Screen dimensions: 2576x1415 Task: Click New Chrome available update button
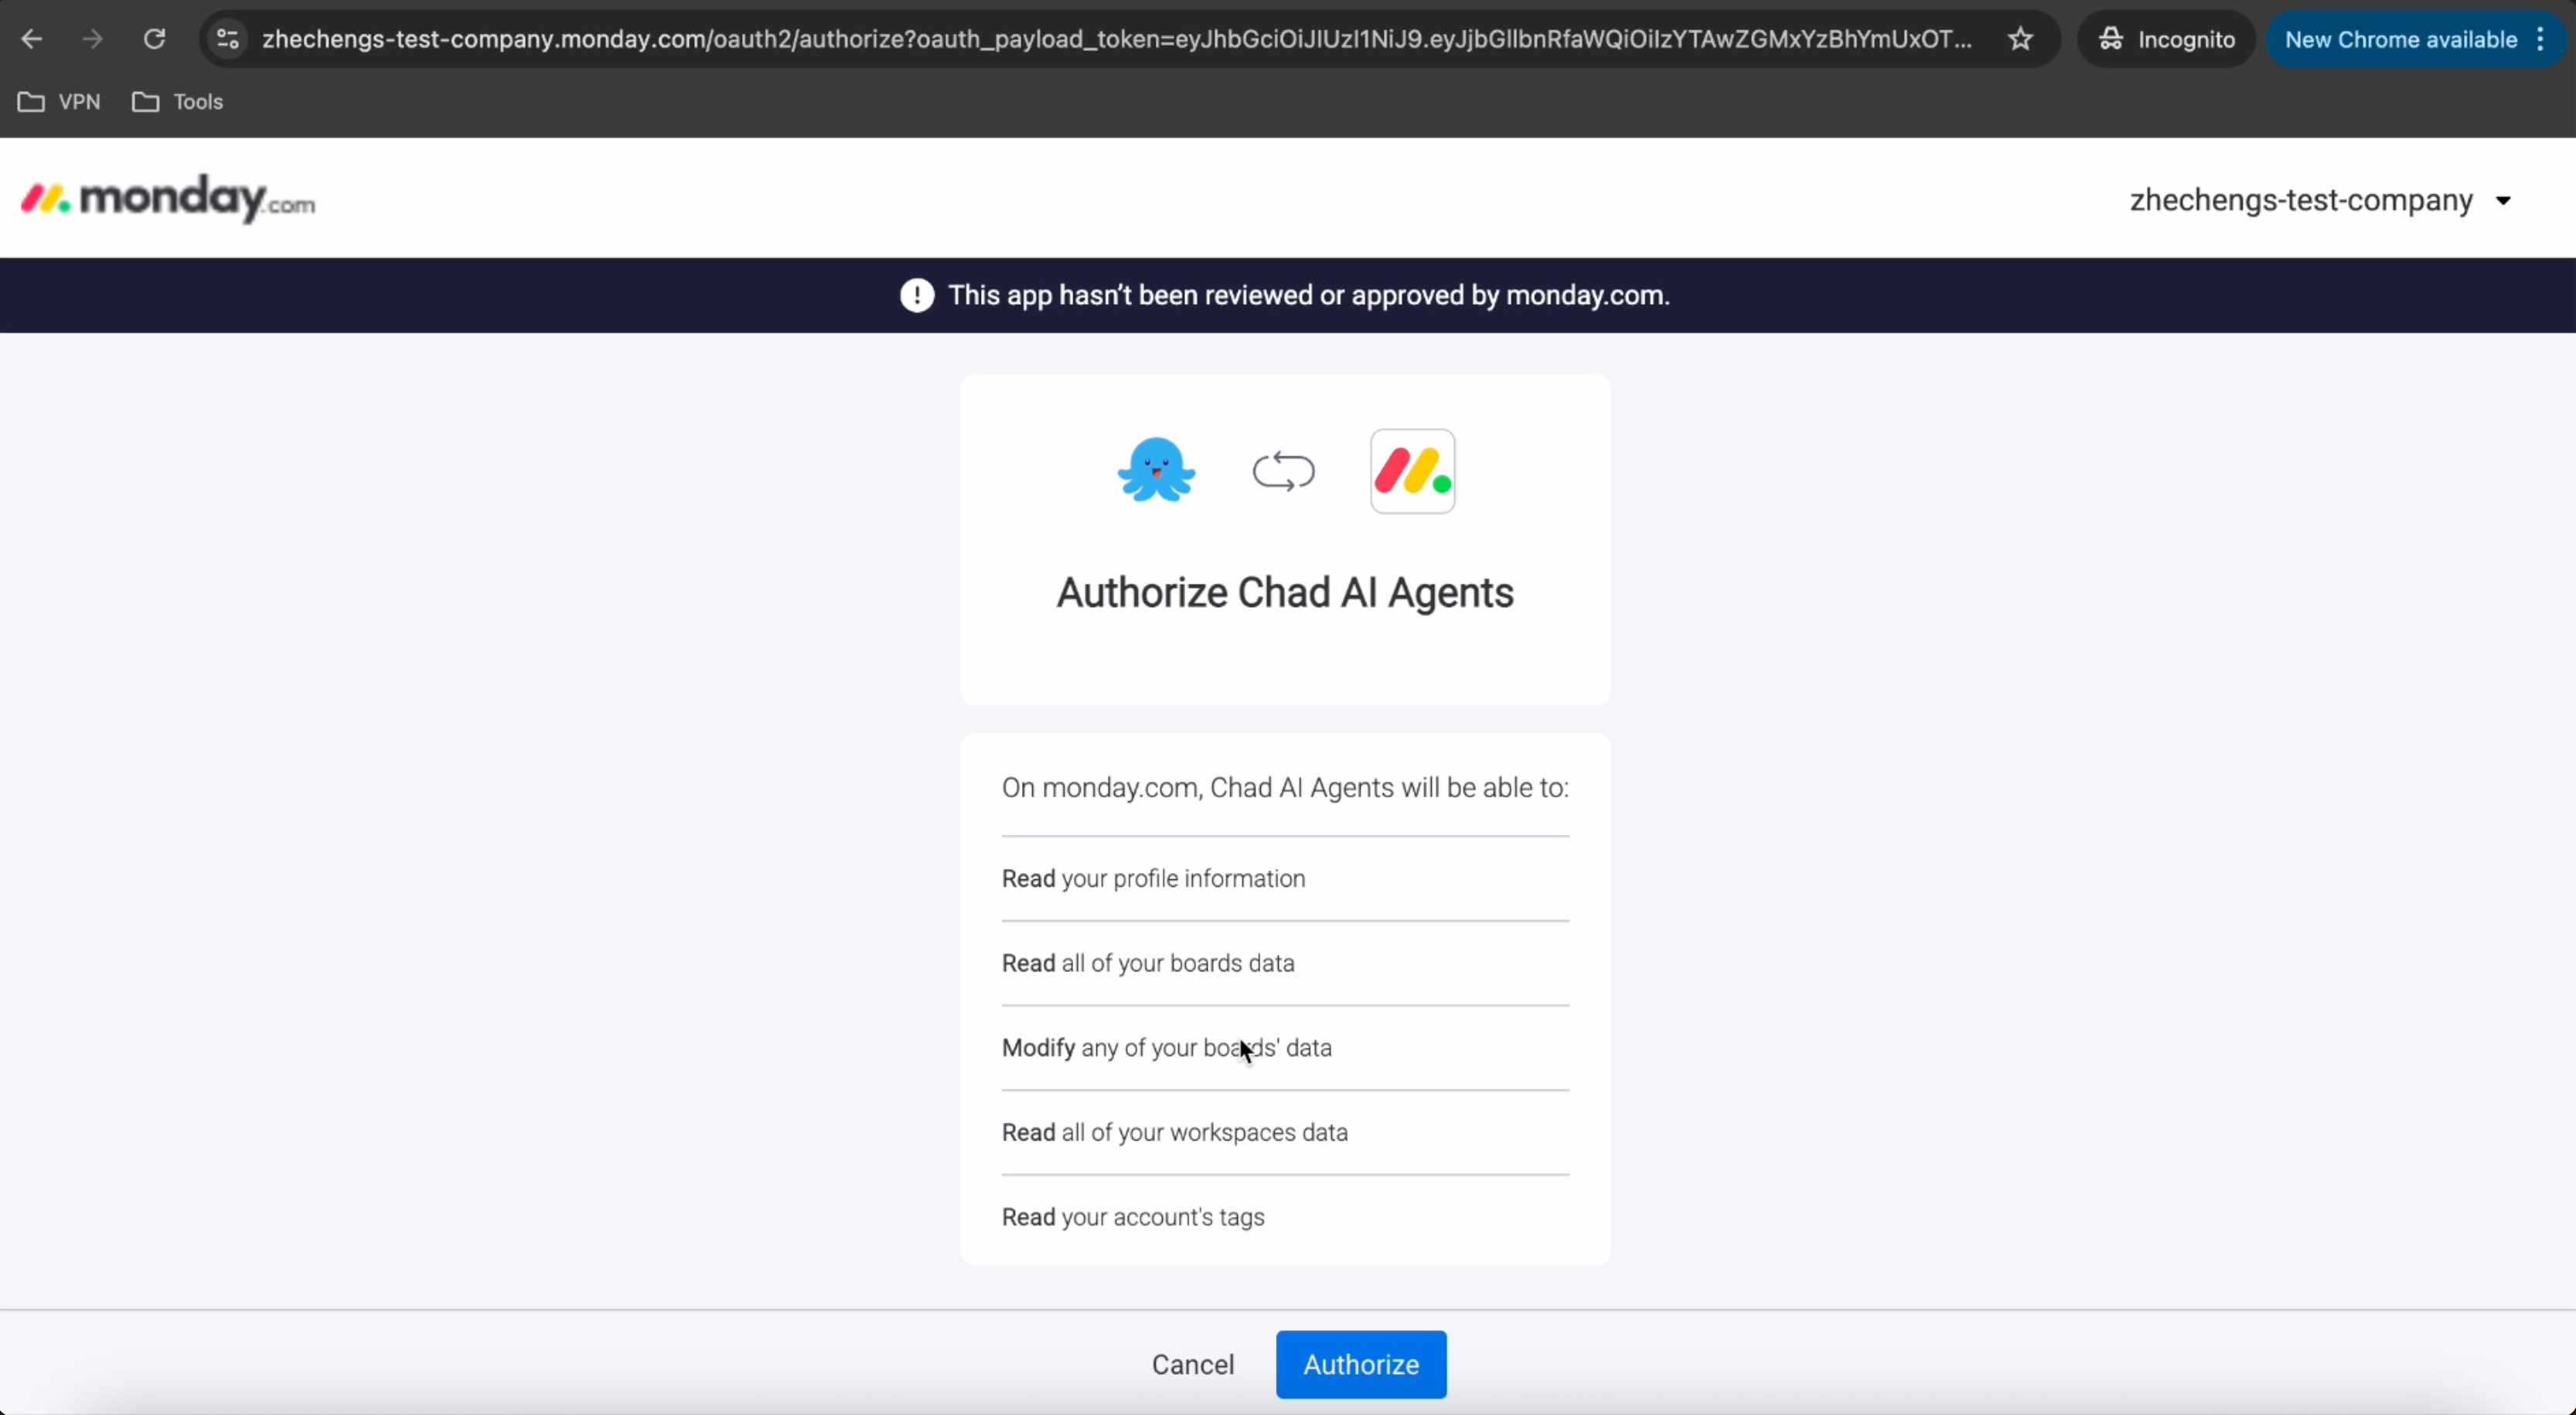(x=2400, y=39)
